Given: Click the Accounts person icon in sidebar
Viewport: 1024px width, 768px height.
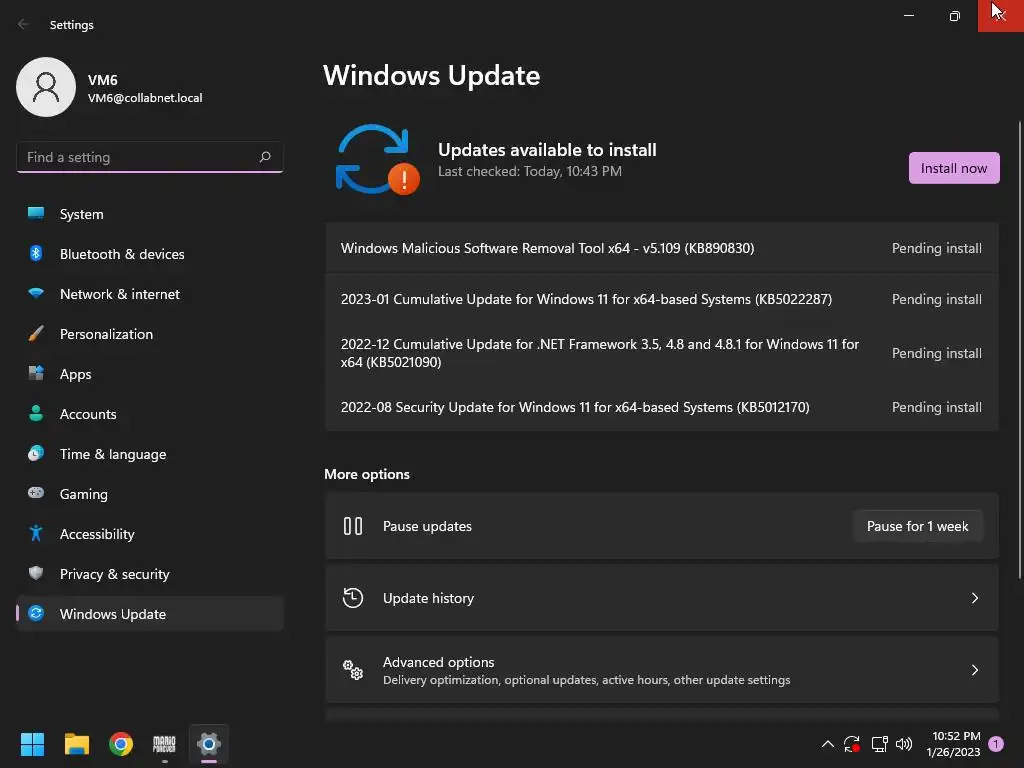Looking at the screenshot, I should (36, 413).
